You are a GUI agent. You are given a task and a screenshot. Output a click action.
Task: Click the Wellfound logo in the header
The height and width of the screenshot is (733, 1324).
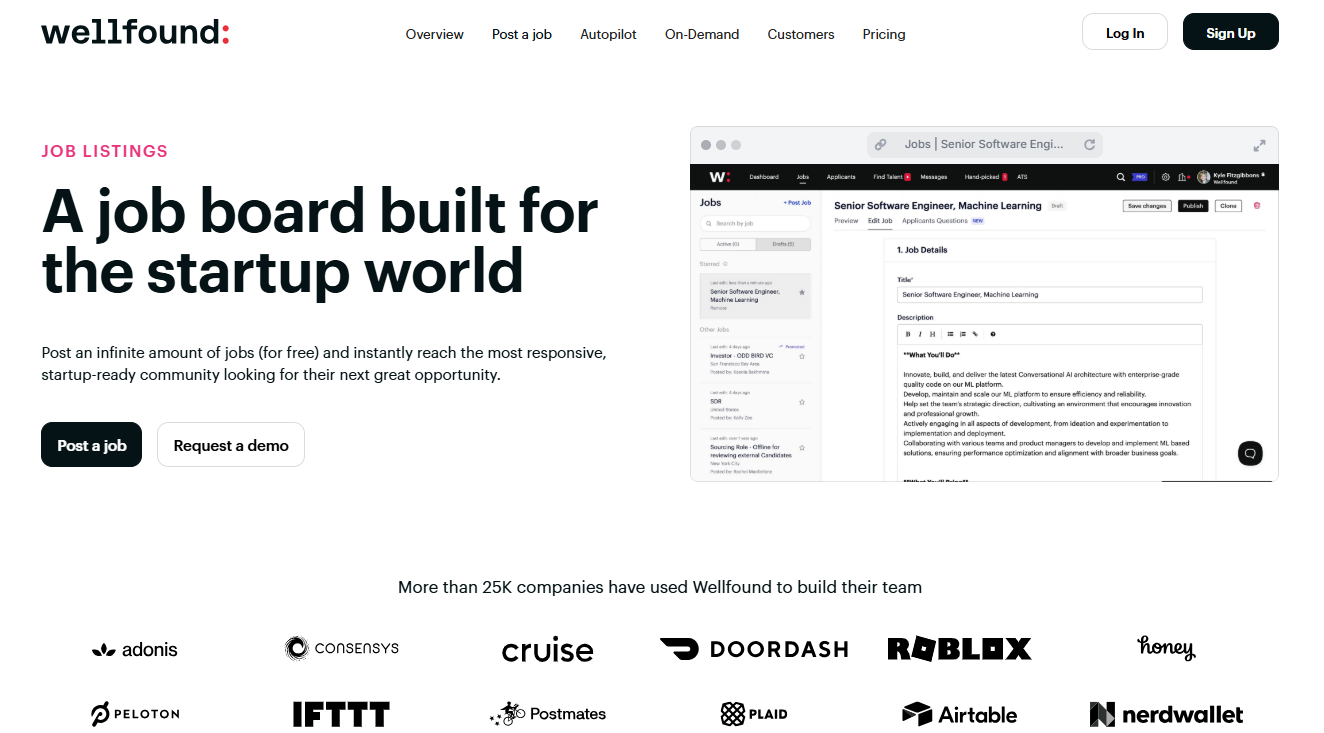click(x=135, y=33)
